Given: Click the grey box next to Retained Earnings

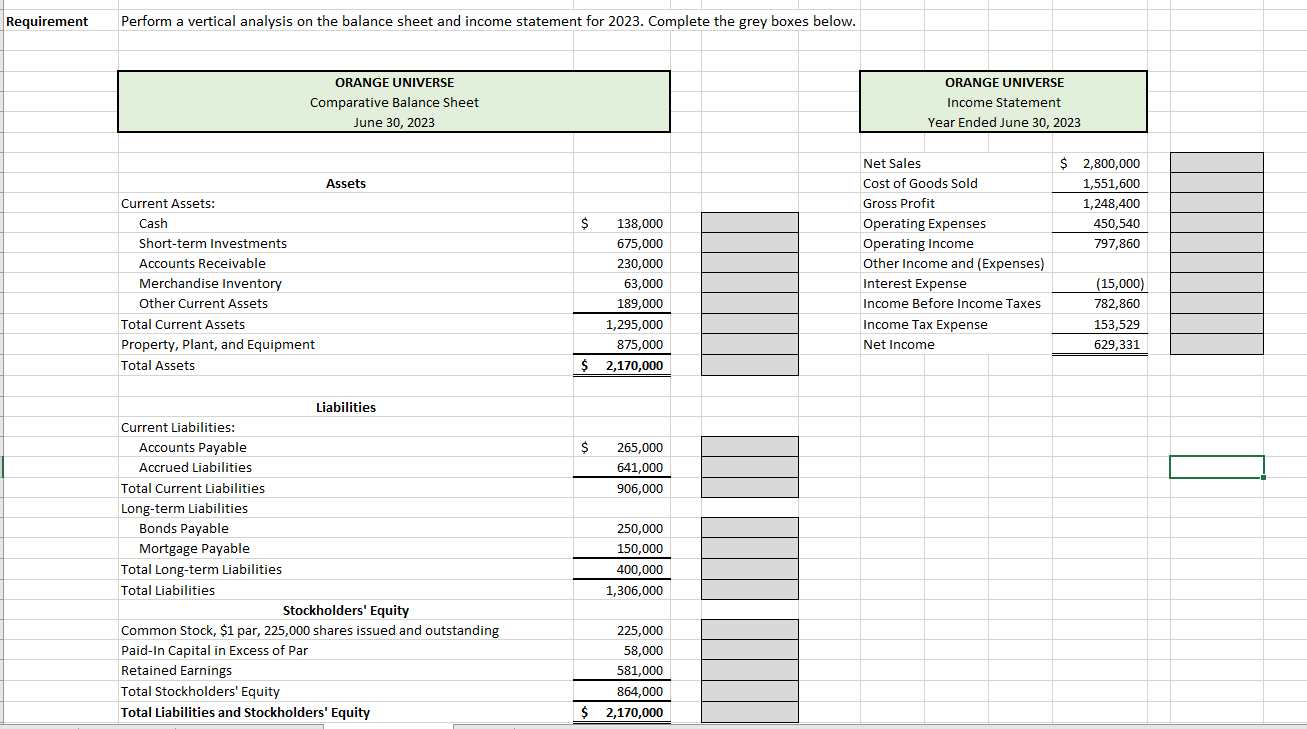Looking at the screenshot, I should 749,670.
